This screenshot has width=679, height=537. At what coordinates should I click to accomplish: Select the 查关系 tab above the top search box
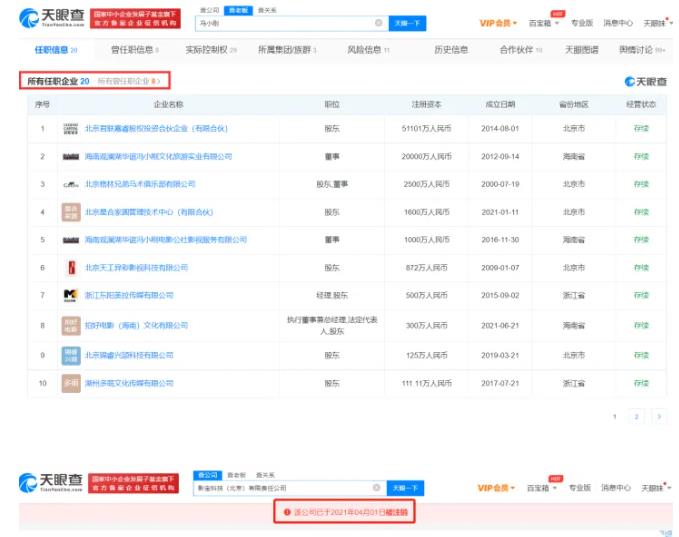pos(267,10)
